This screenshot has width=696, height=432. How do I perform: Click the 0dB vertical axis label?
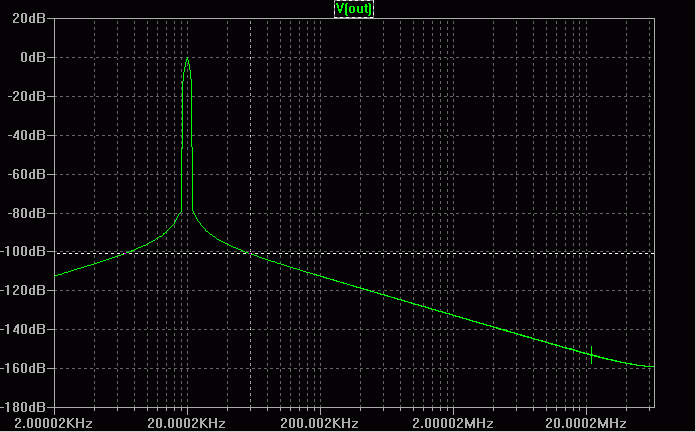(33, 57)
